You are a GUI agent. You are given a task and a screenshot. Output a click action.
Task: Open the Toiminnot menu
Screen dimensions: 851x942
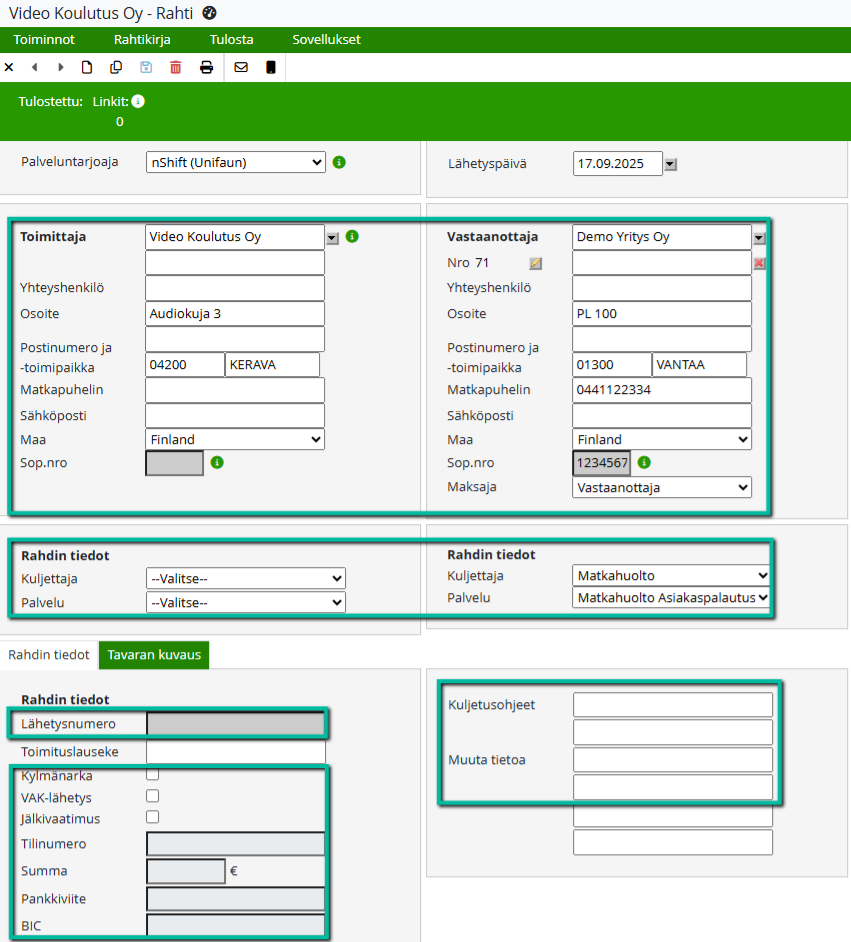tap(44, 40)
